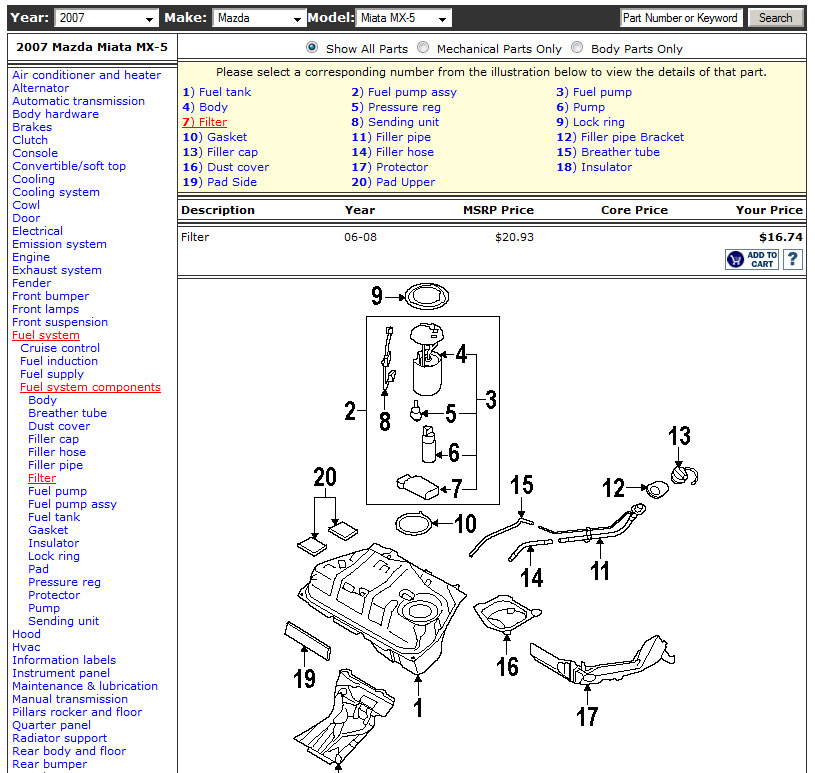
Task: Click the Search button
Action: click(x=775, y=18)
